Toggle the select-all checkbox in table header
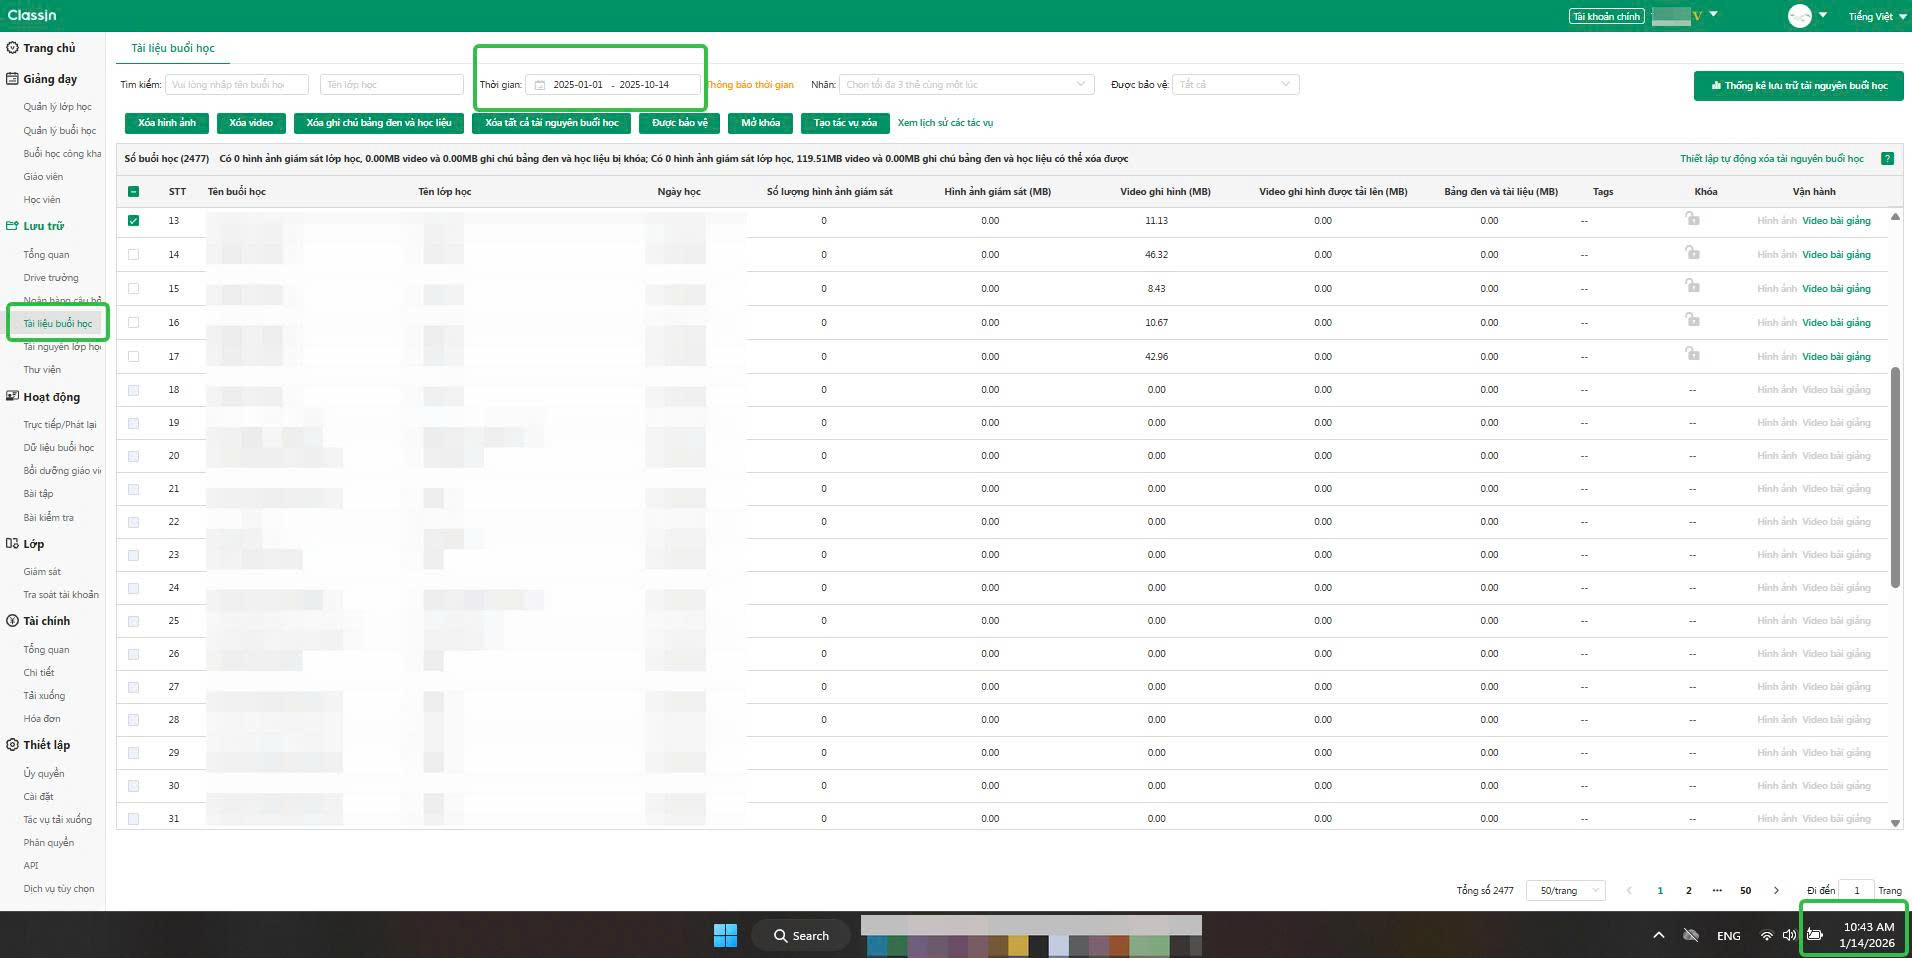 click(x=134, y=192)
